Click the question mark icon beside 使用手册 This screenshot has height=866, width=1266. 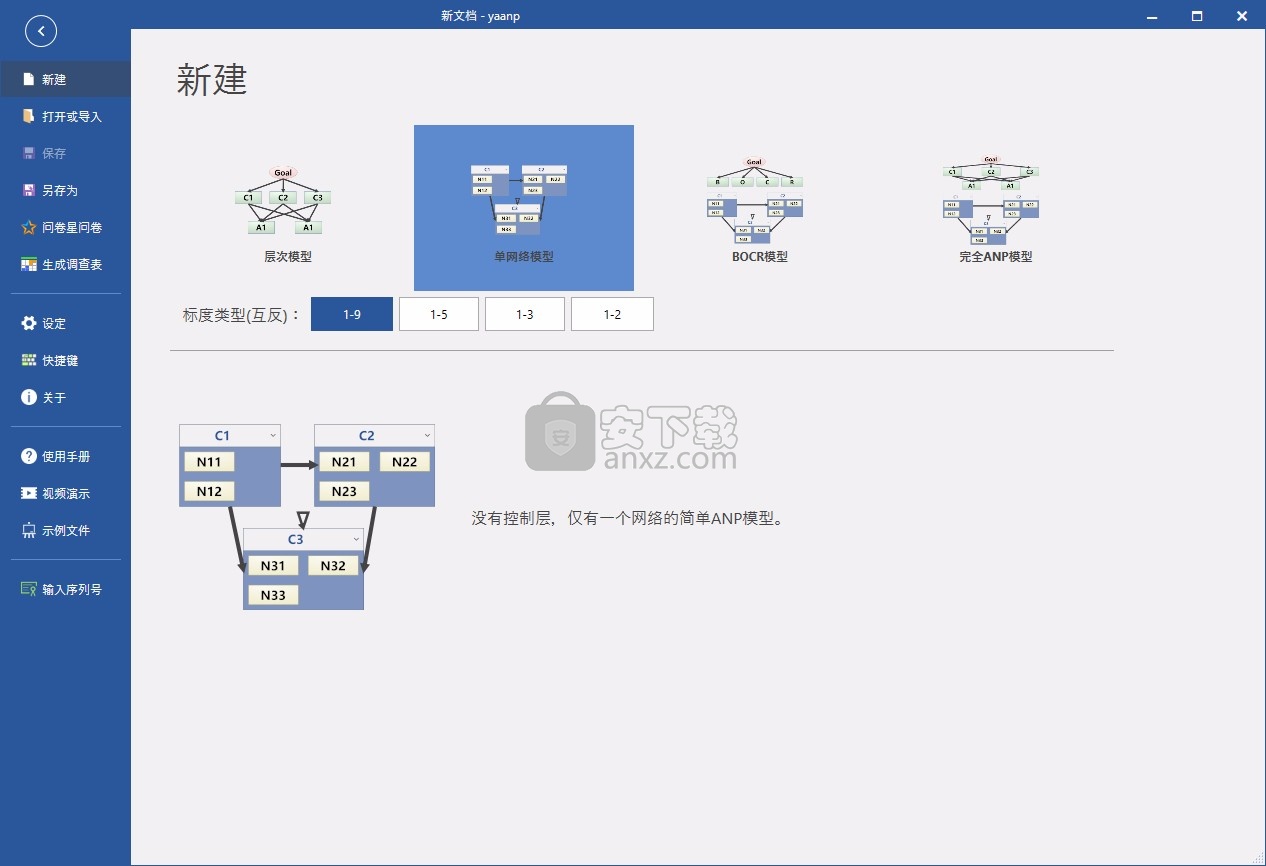29,456
